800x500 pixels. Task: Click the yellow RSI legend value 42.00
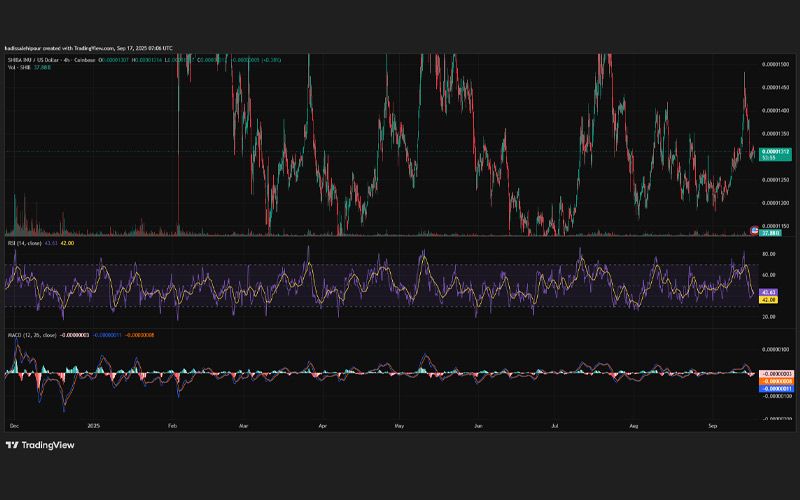pos(67,243)
